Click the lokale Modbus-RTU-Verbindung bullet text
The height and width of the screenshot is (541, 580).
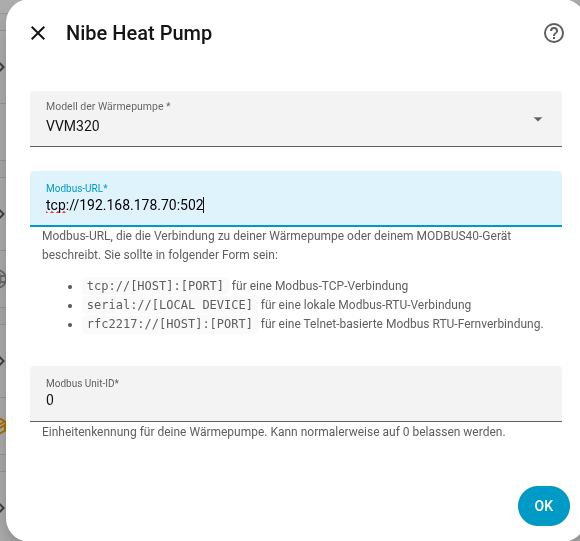[x=366, y=305]
